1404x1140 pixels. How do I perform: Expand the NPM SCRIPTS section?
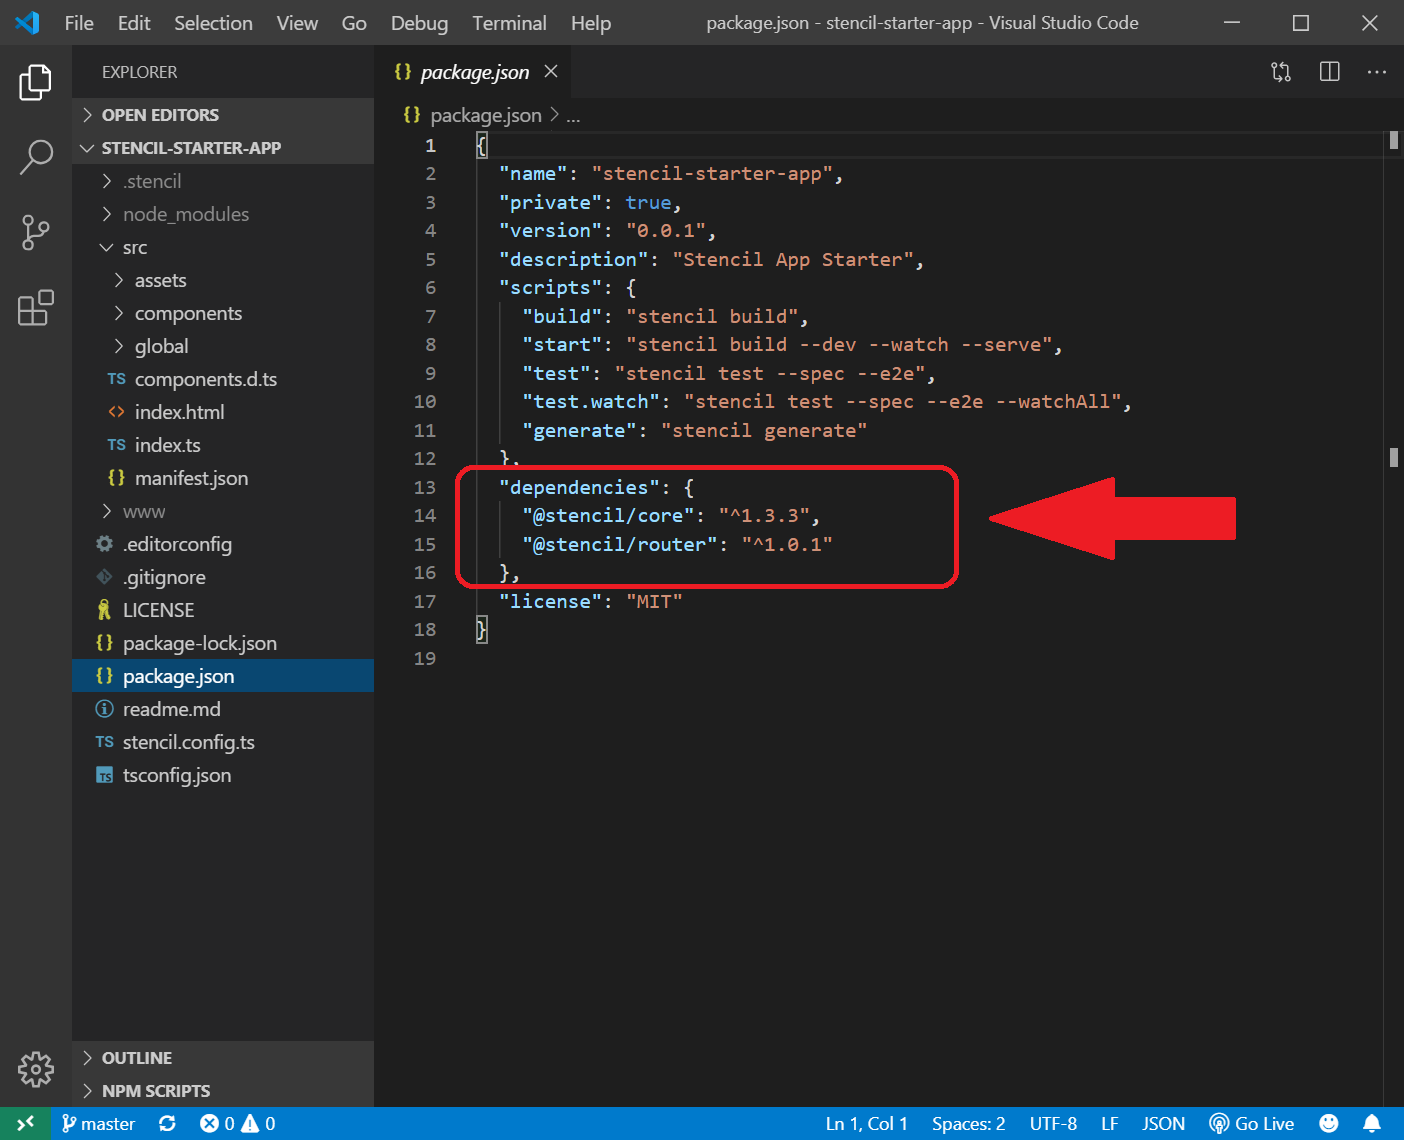pos(223,1091)
